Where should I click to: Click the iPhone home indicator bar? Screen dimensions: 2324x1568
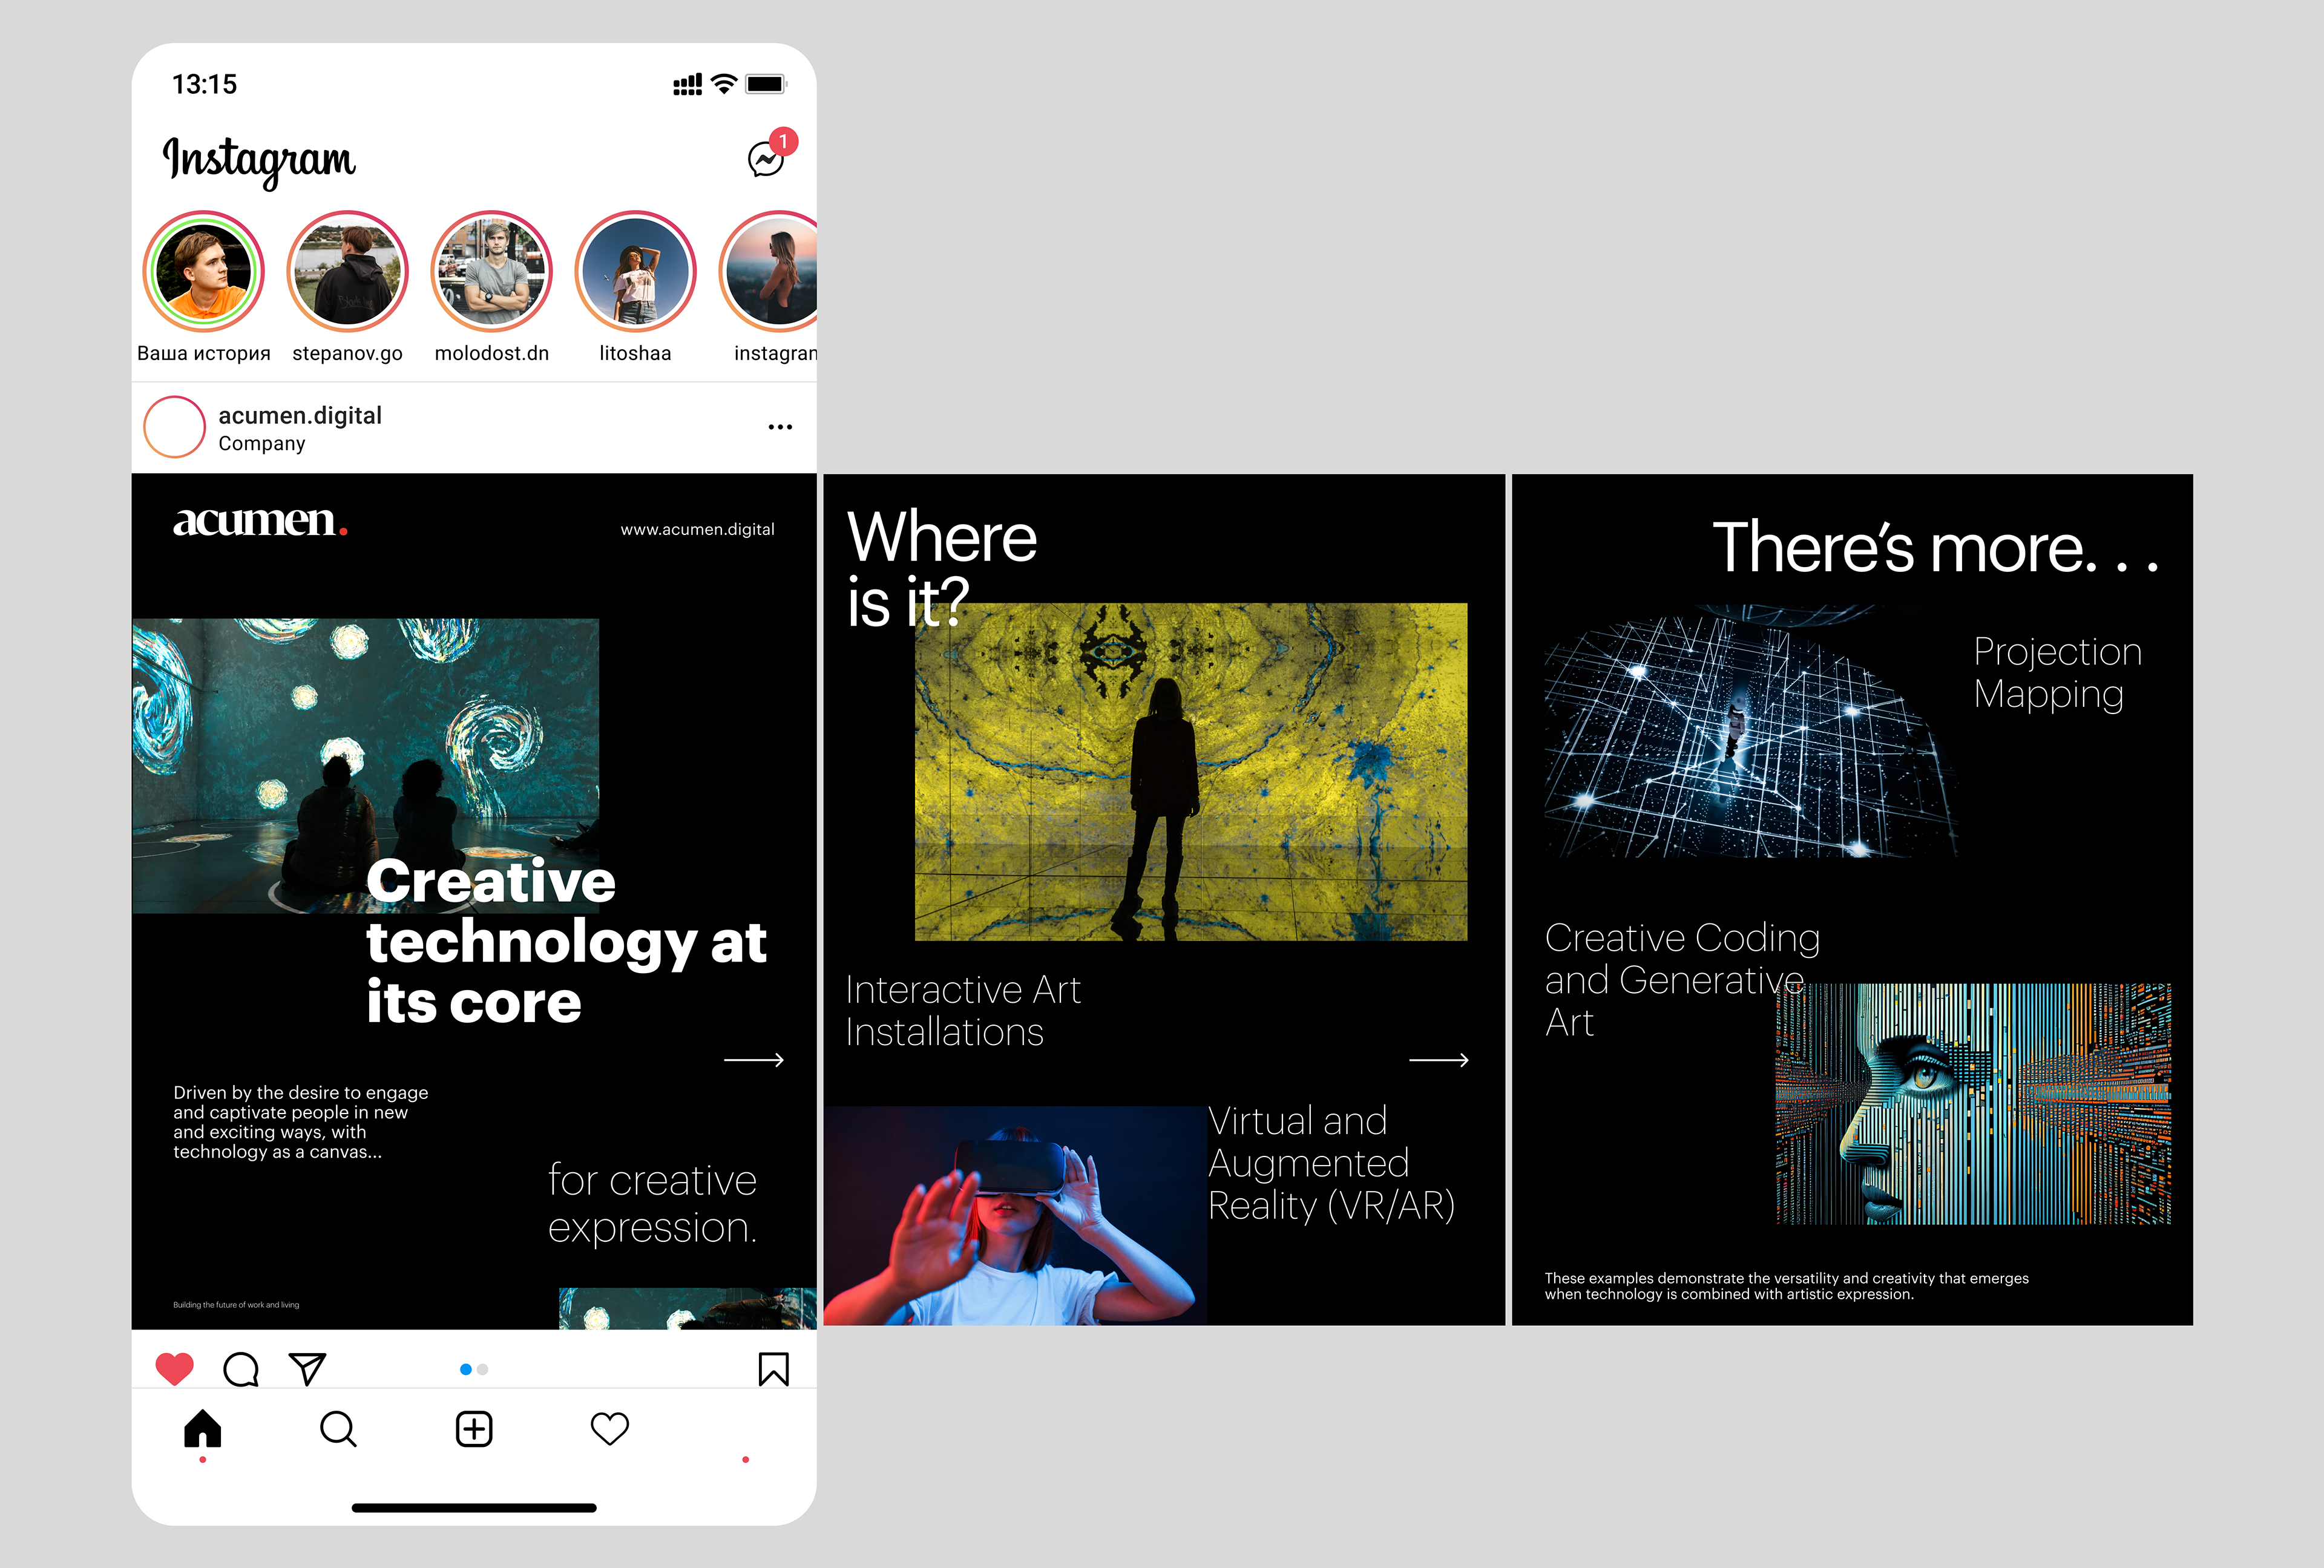pos(474,1507)
